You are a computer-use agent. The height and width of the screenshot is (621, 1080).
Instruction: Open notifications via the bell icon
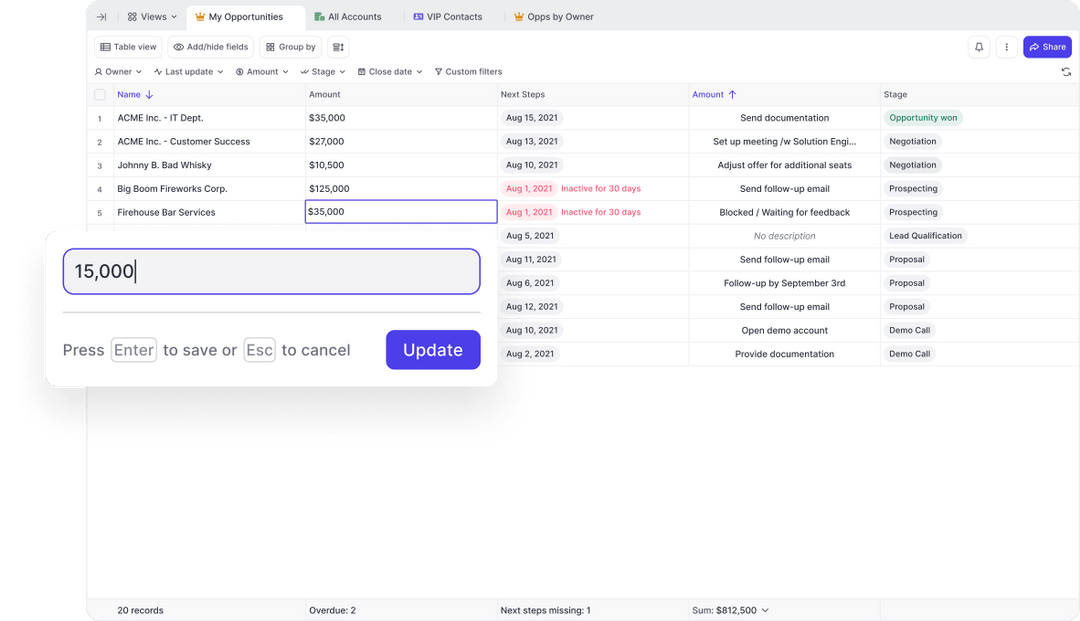tap(979, 46)
